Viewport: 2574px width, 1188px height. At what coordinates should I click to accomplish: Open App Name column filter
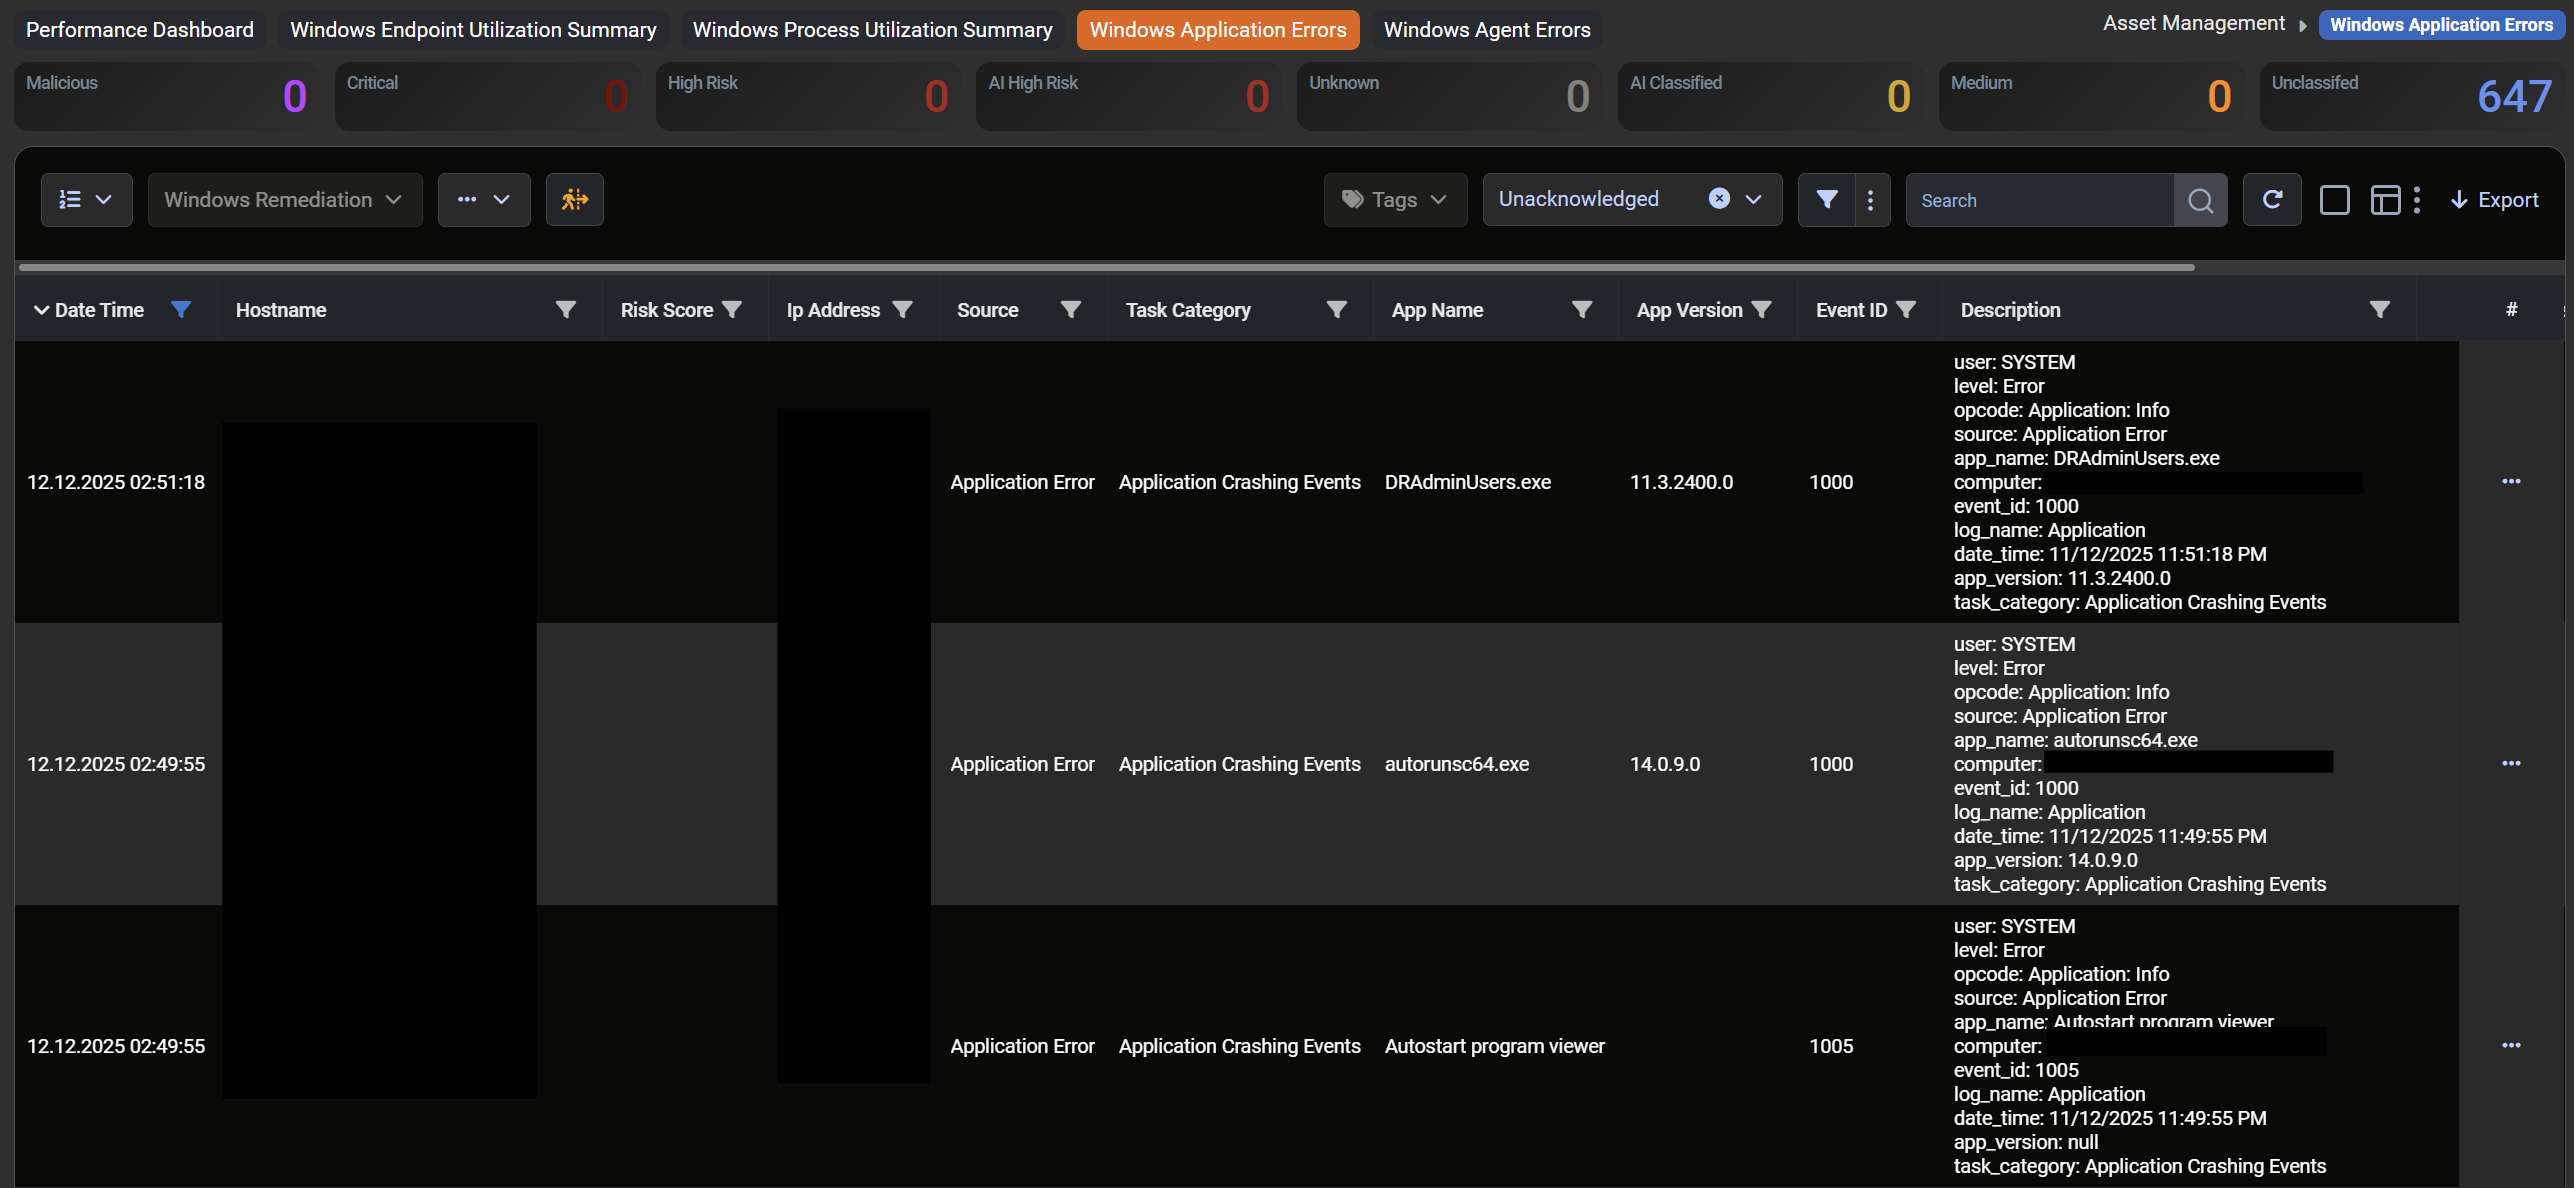coord(1581,310)
